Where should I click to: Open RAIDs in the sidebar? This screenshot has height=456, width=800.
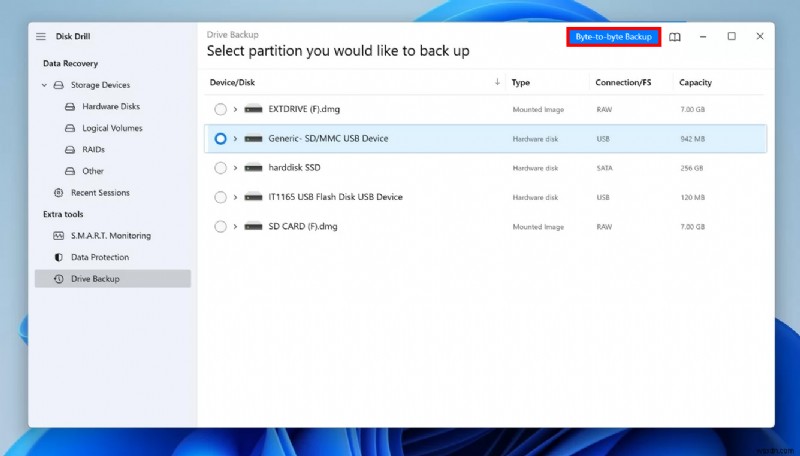click(x=93, y=149)
